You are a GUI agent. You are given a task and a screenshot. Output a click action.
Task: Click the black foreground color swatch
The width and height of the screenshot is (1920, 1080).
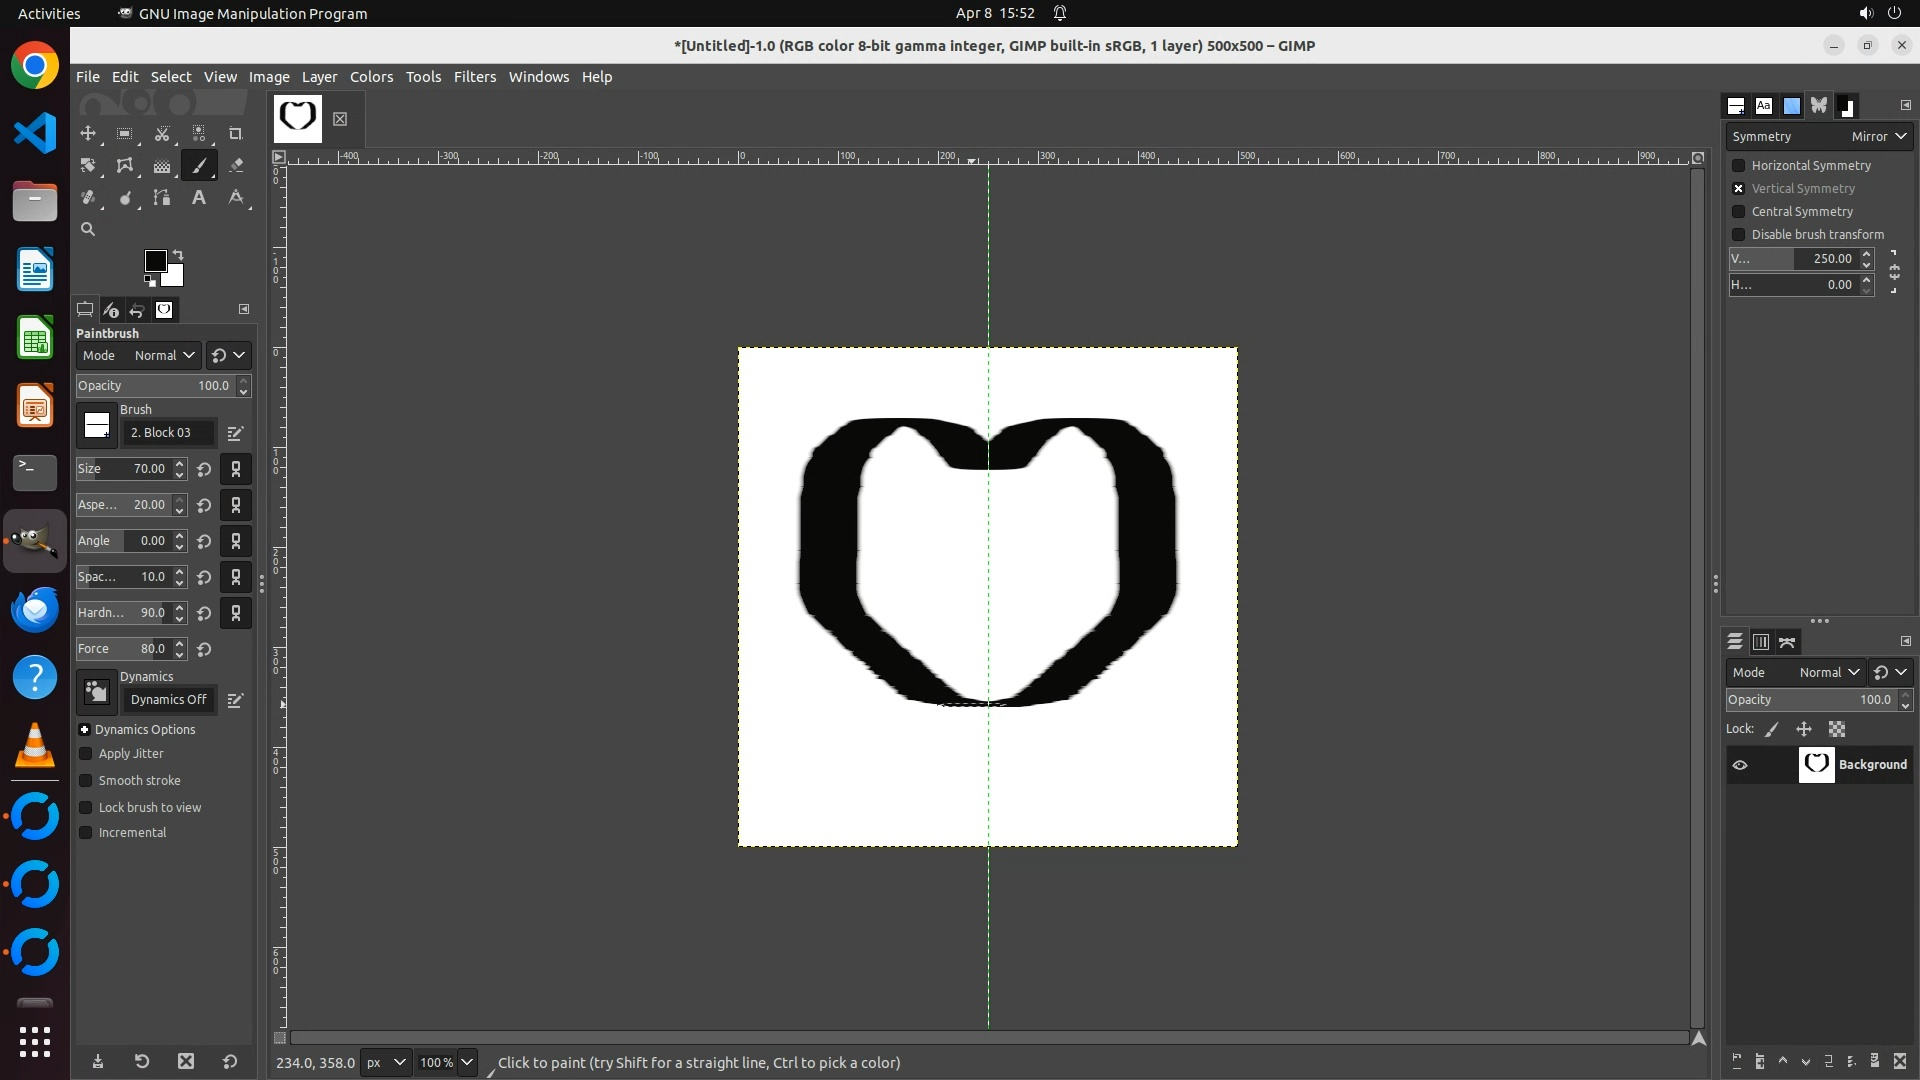pos(155,261)
